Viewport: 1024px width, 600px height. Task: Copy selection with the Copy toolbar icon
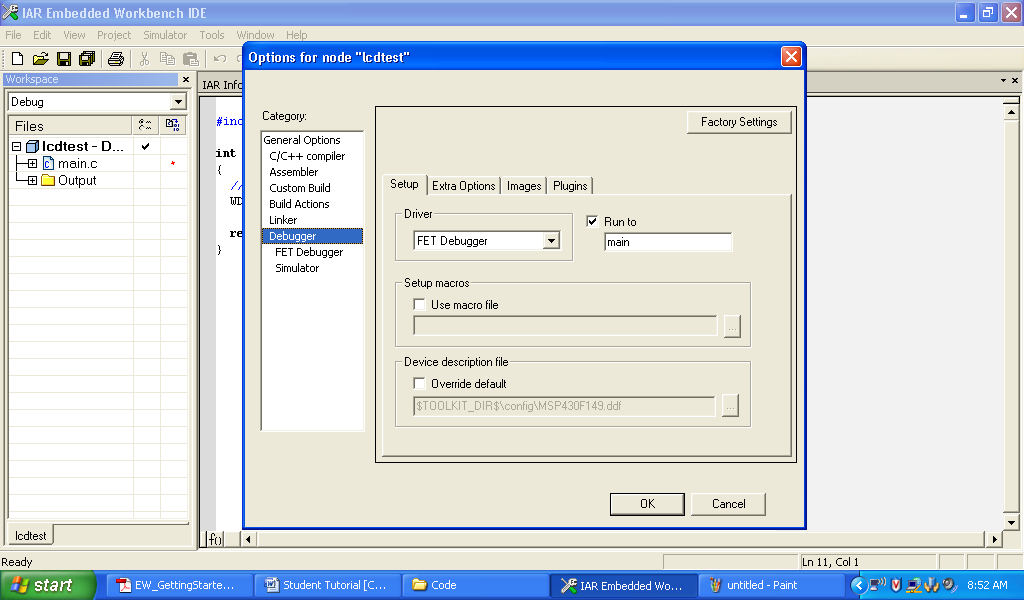[167, 58]
